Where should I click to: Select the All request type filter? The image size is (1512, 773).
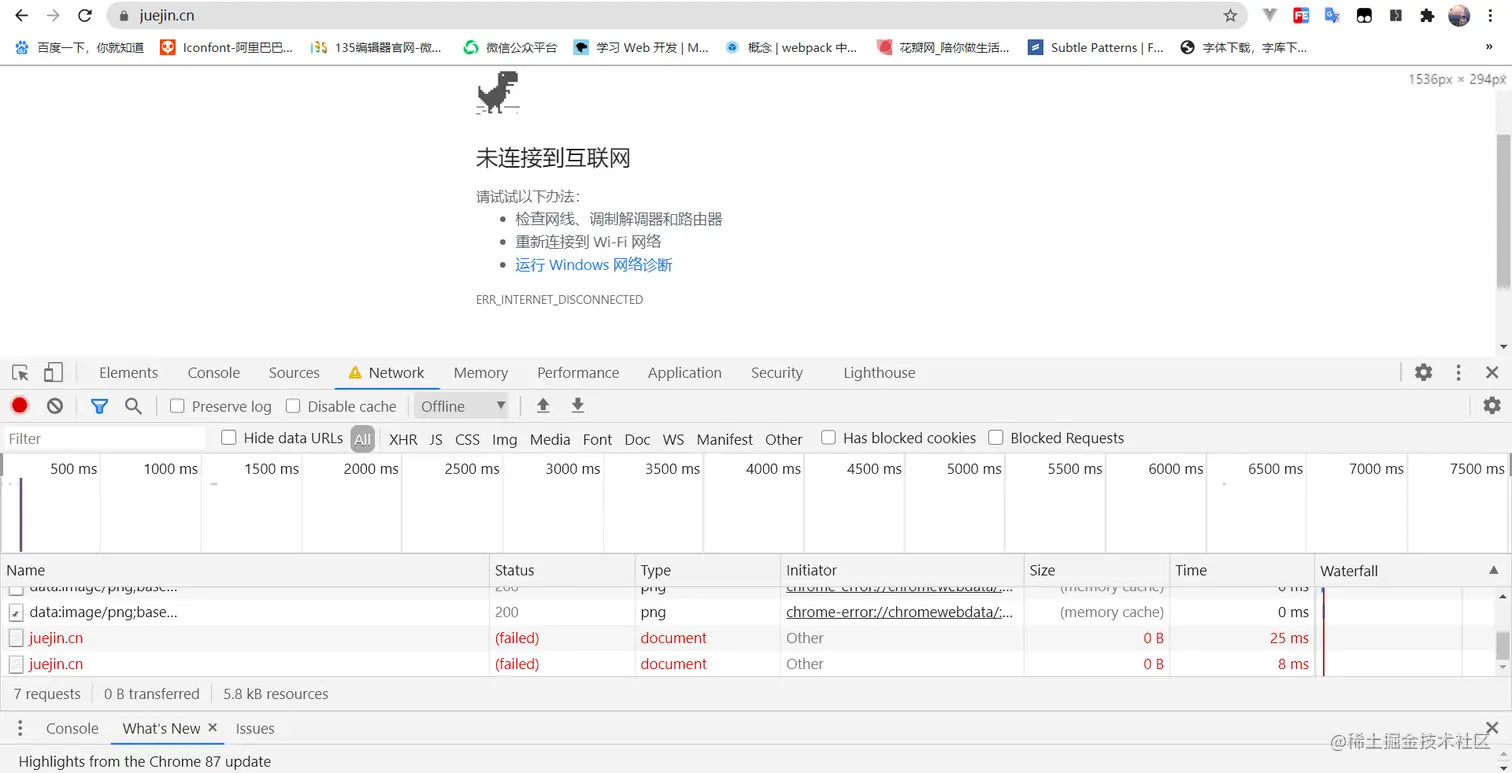[x=362, y=439]
